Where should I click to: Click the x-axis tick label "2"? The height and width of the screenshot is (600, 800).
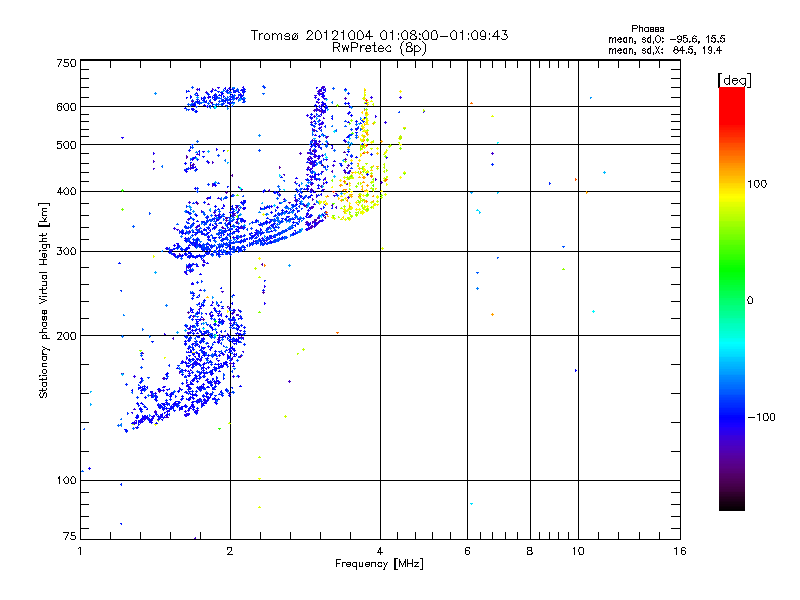230,551
